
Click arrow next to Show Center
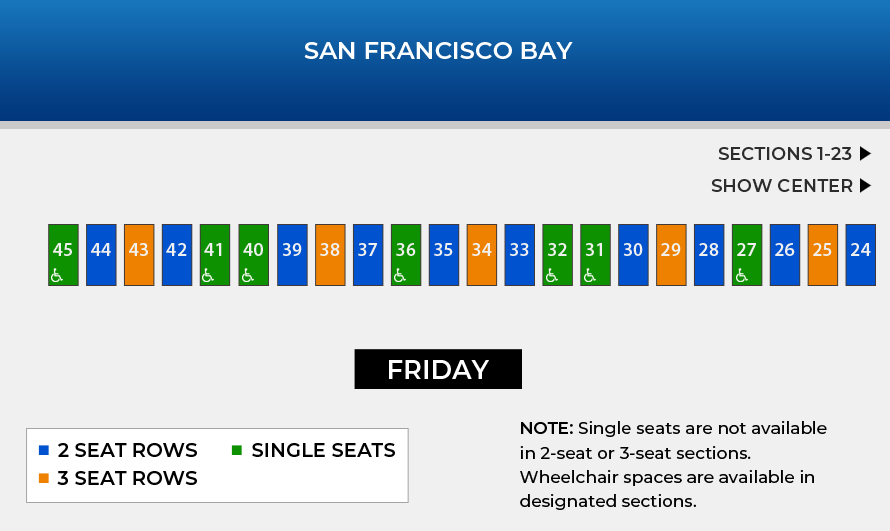[x=865, y=186]
